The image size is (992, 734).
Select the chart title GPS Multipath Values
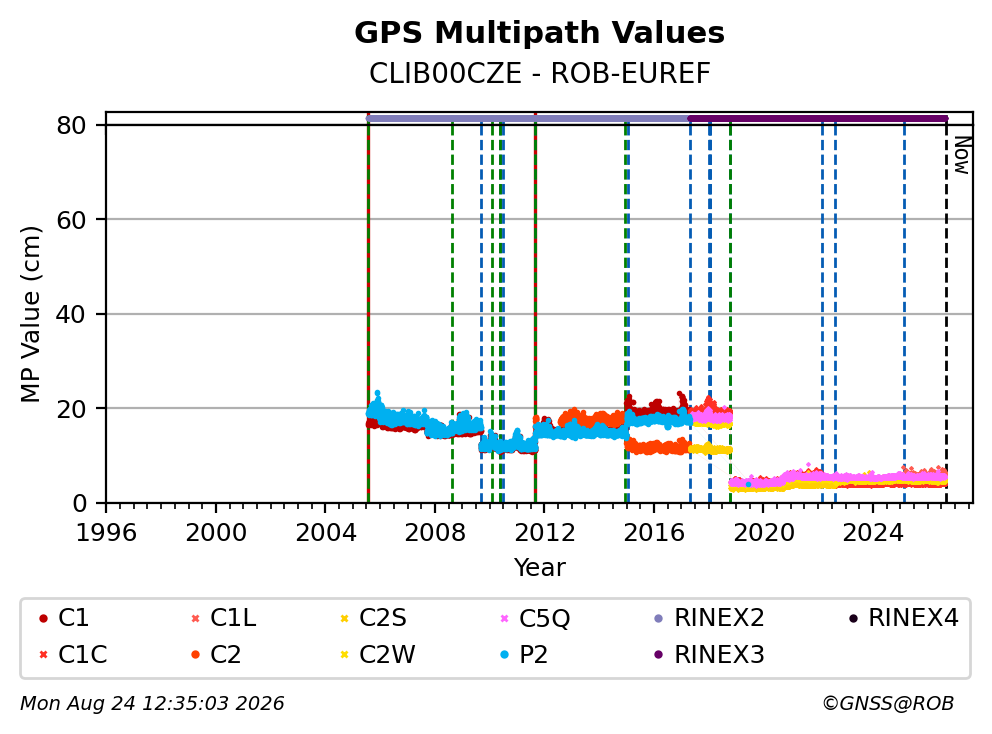(539, 32)
